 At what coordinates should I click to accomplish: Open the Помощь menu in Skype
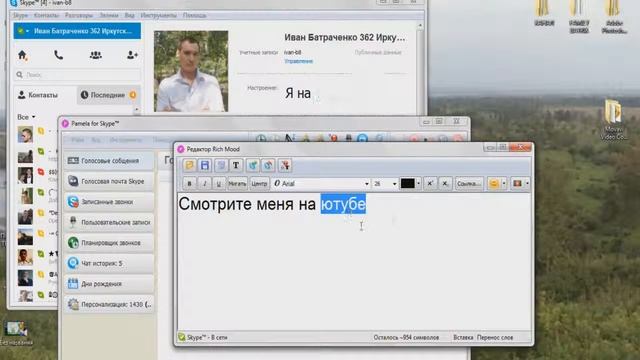[x=194, y=15]
